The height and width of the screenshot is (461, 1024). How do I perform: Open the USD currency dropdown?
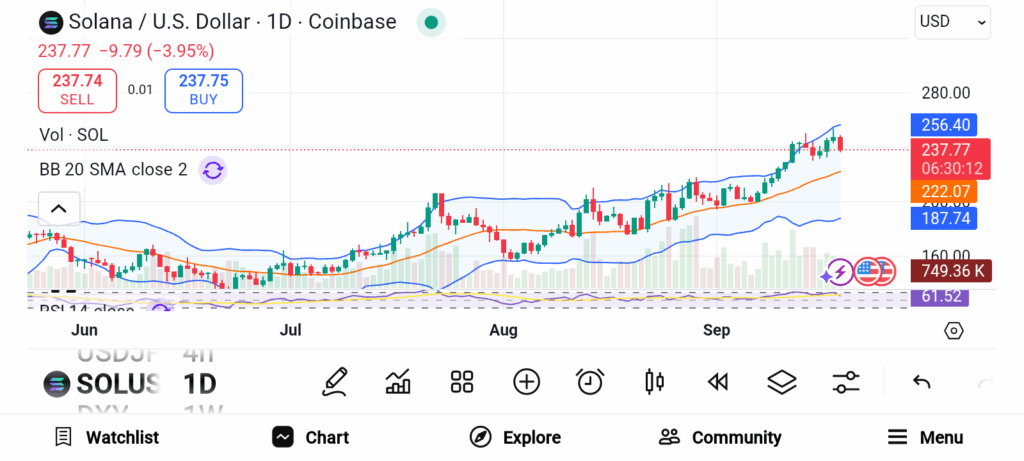coord(953,21)
